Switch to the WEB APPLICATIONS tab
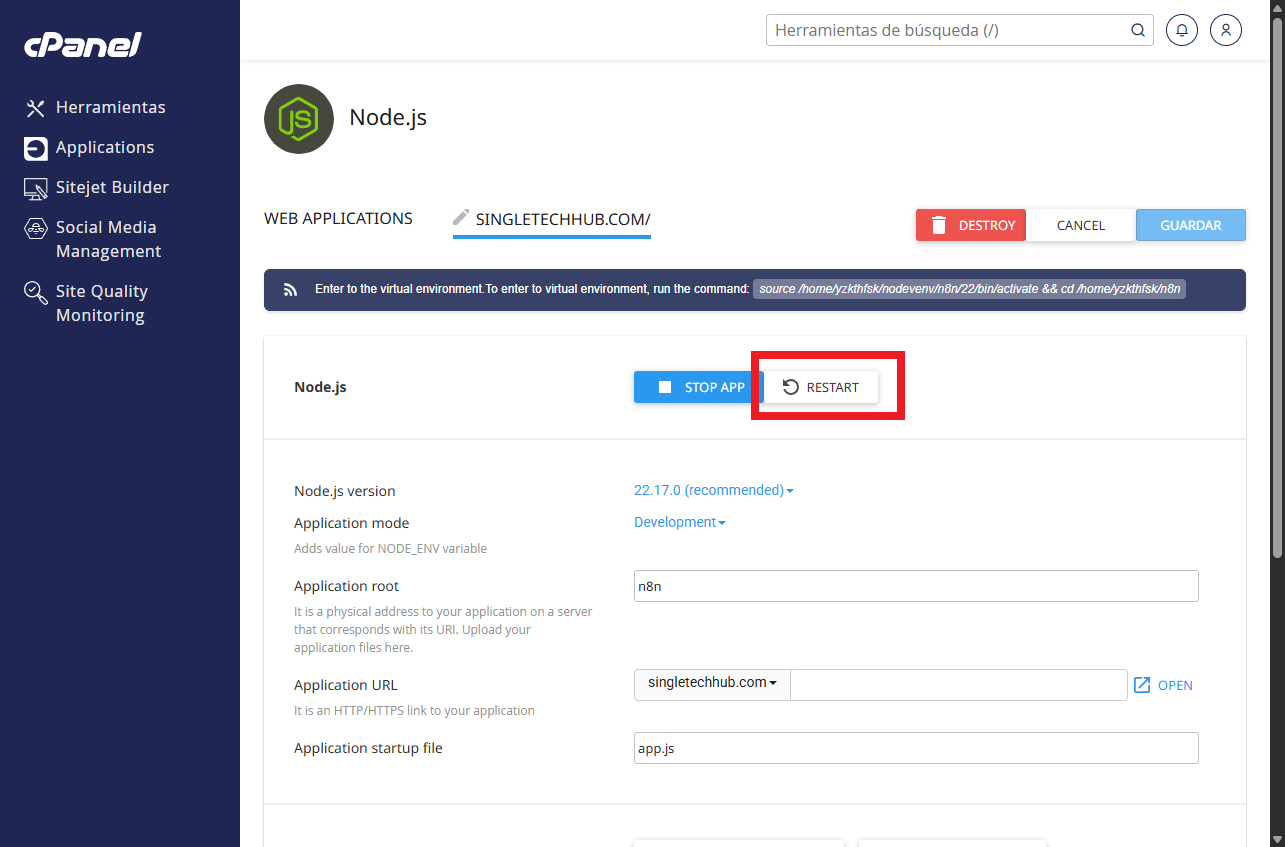The height and width of the screenshot is (847, 1285). [338, 218]
